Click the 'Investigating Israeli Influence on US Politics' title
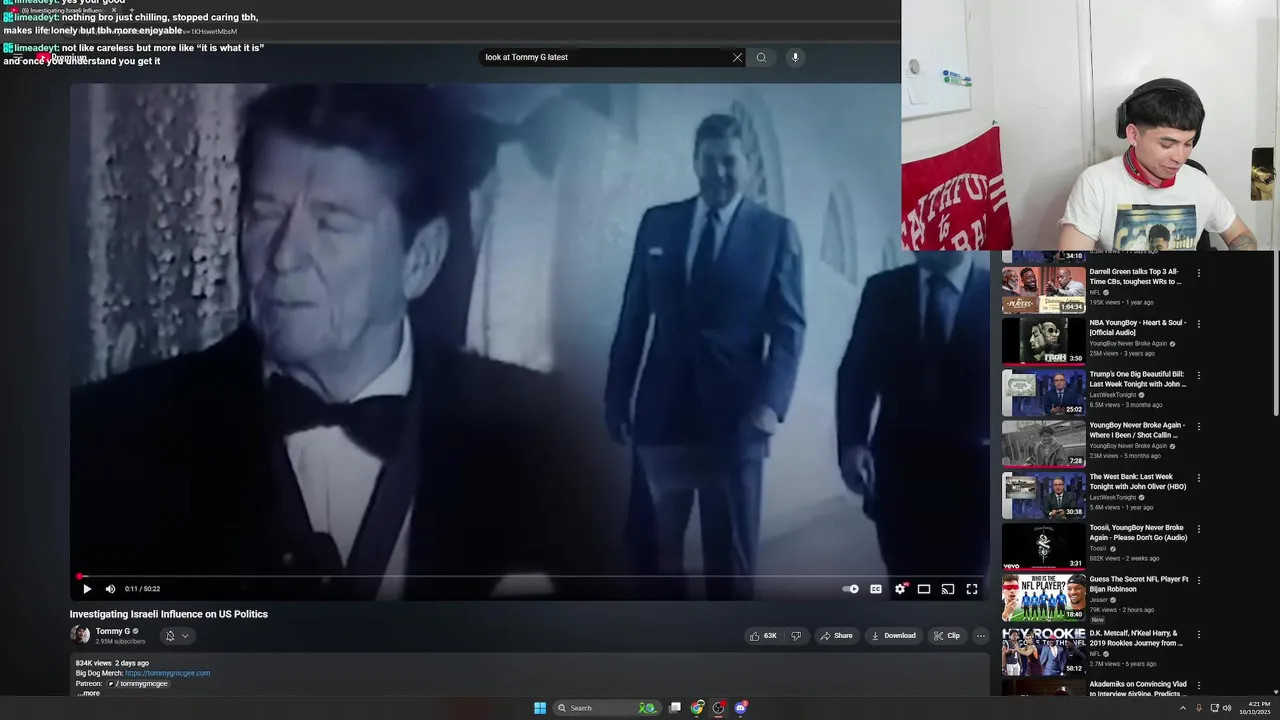This screenshot has width=1280, height=720. click(x=169, y=614)
